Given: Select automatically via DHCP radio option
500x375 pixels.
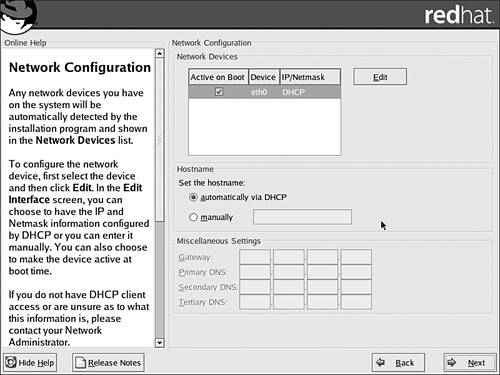Looking at the screenshot, I should 193,197.
